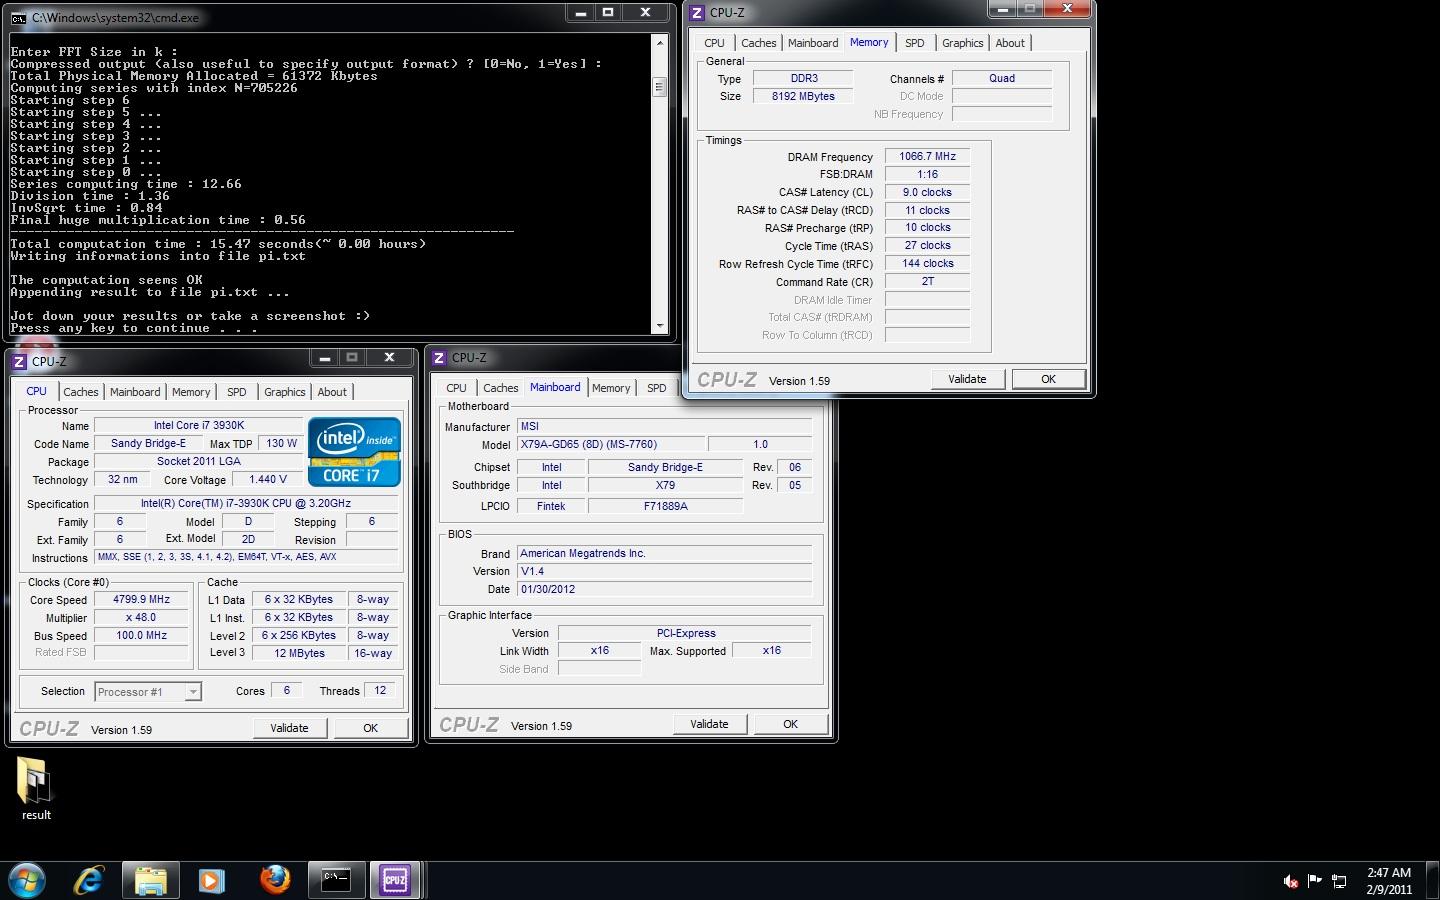Select Caches tab in Memory window
Image resolution: width=1440 pixels, height=900 pixels.
coord(759,43)
